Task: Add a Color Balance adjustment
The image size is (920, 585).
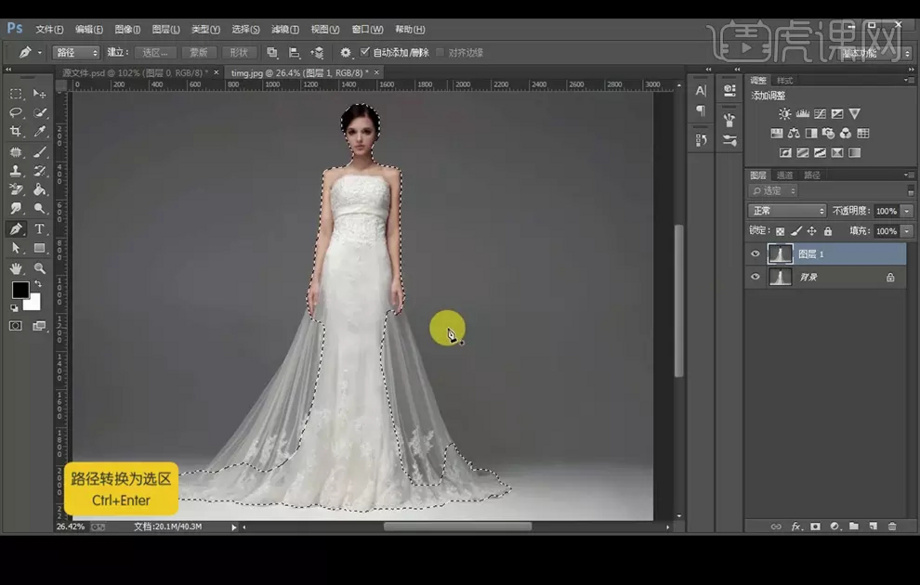Action: coord(794,133)
